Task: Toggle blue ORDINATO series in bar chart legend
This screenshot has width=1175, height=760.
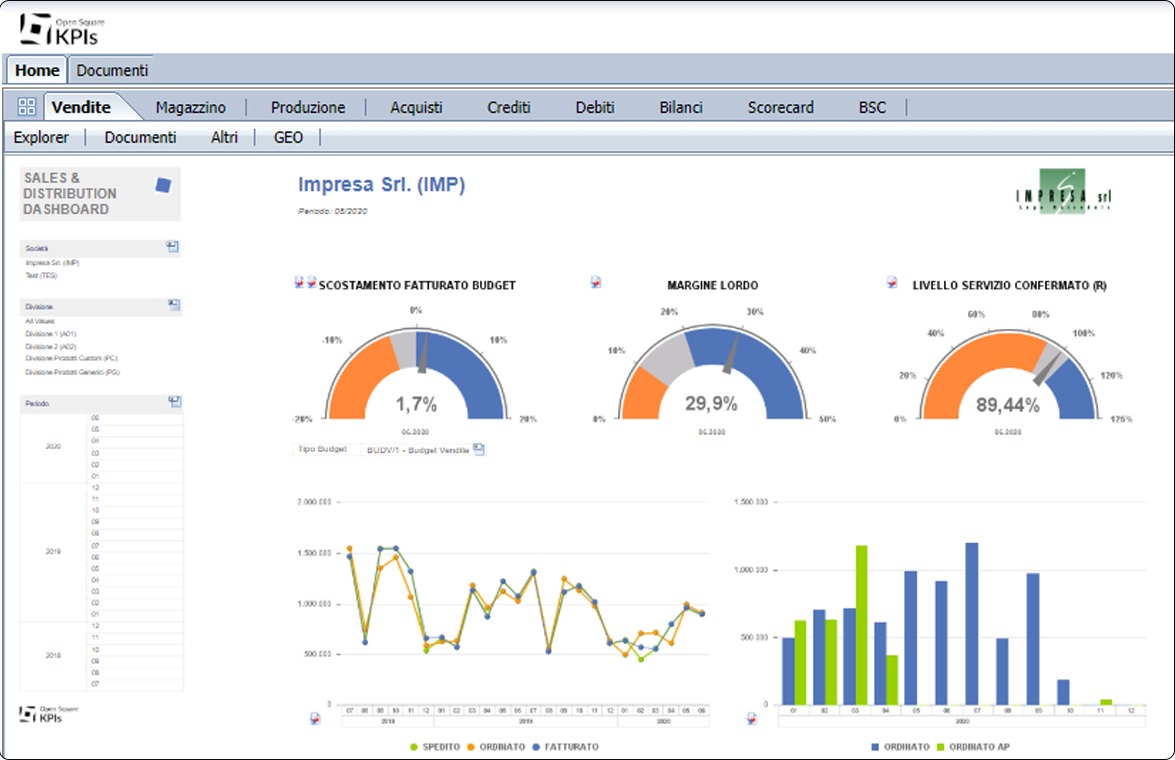Action: point(901,747)
